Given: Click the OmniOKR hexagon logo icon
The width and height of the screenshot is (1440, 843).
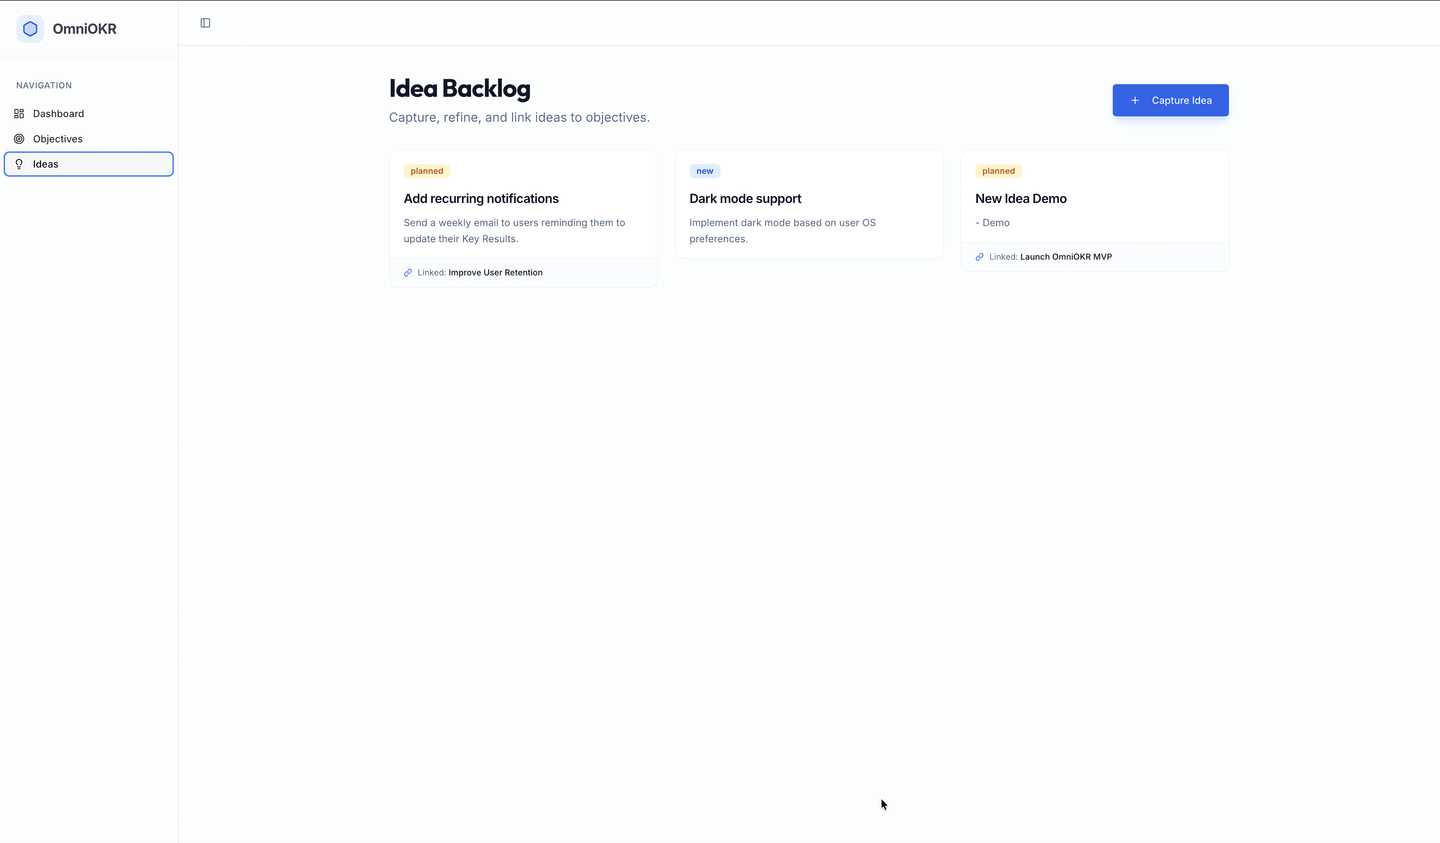Looking at the screenshot, I should 30,29.
